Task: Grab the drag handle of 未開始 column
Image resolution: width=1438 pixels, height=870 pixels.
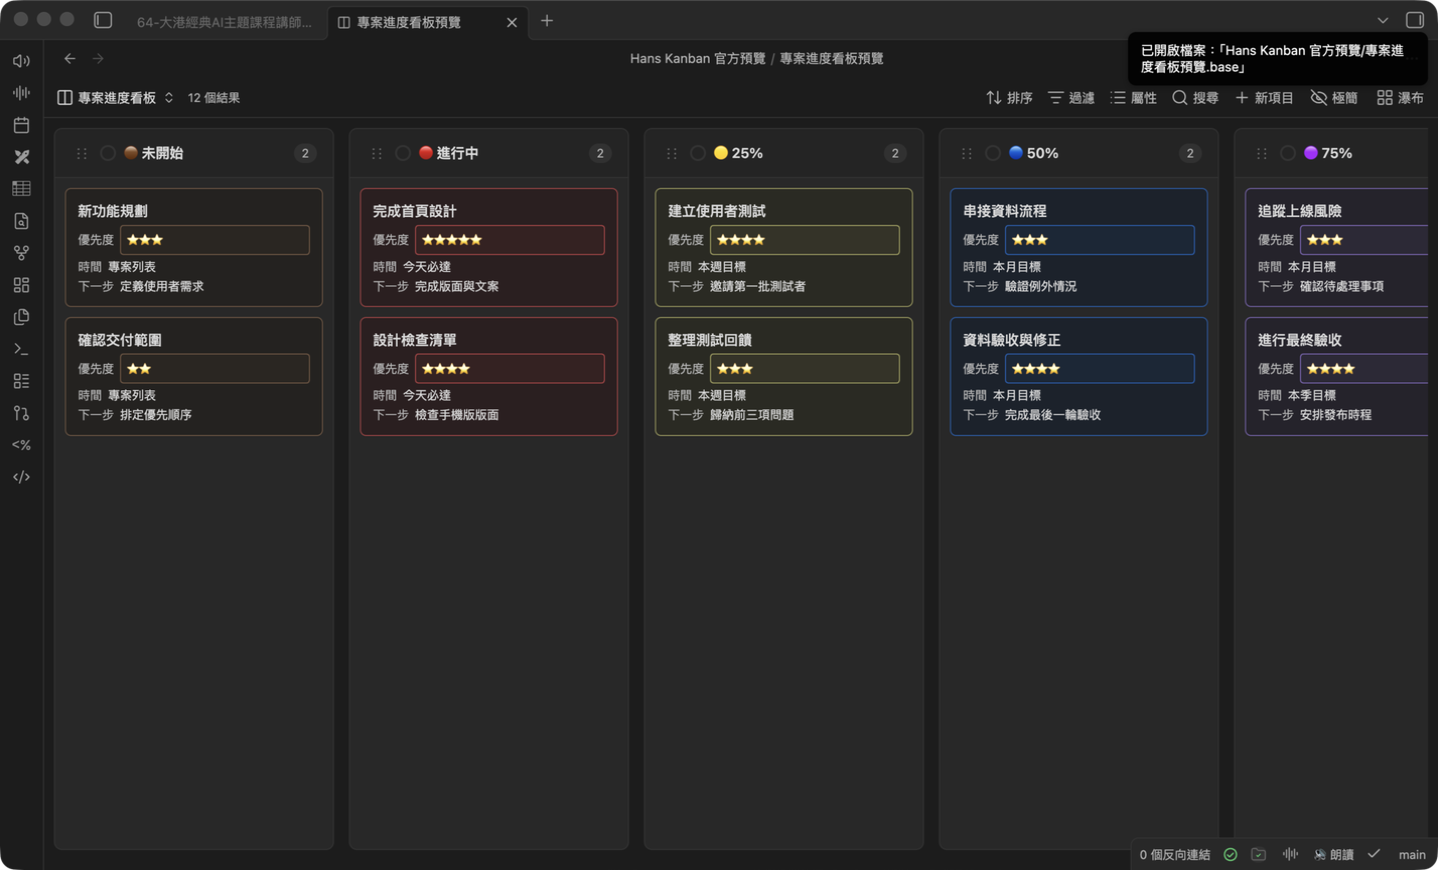Action: pos(82,153)
